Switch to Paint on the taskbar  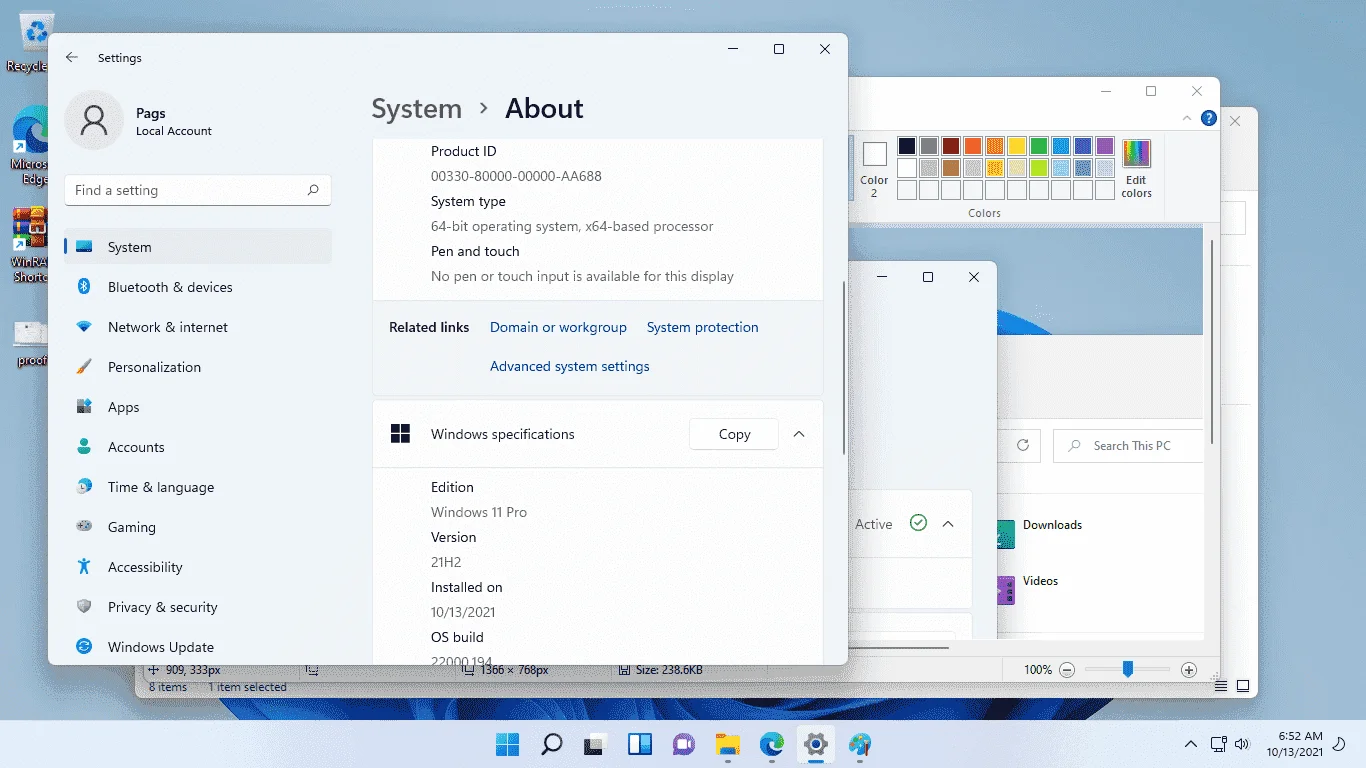860,744
